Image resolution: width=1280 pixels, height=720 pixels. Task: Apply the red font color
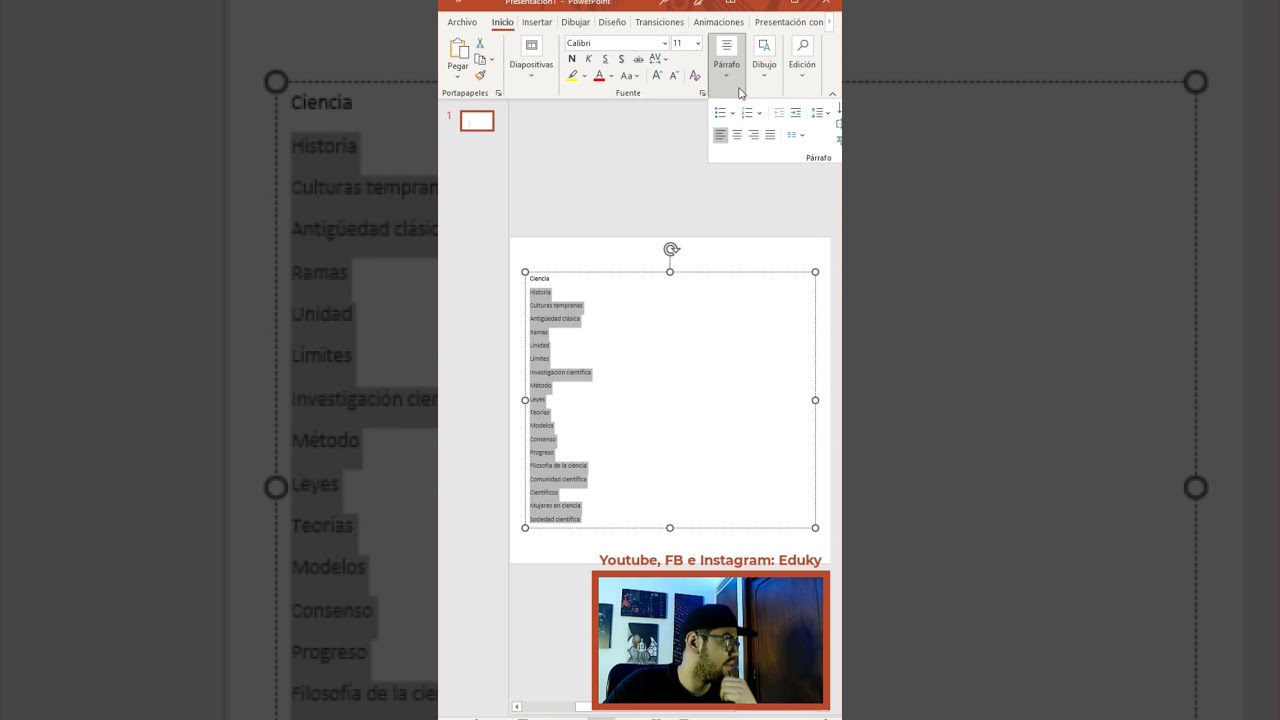click(599, 76)
